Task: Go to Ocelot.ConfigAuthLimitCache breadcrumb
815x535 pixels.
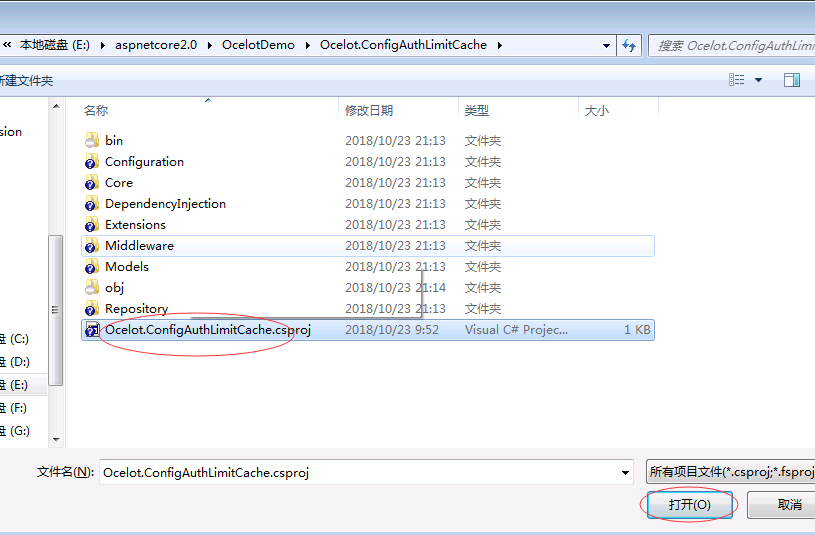Action: (403, 45)
